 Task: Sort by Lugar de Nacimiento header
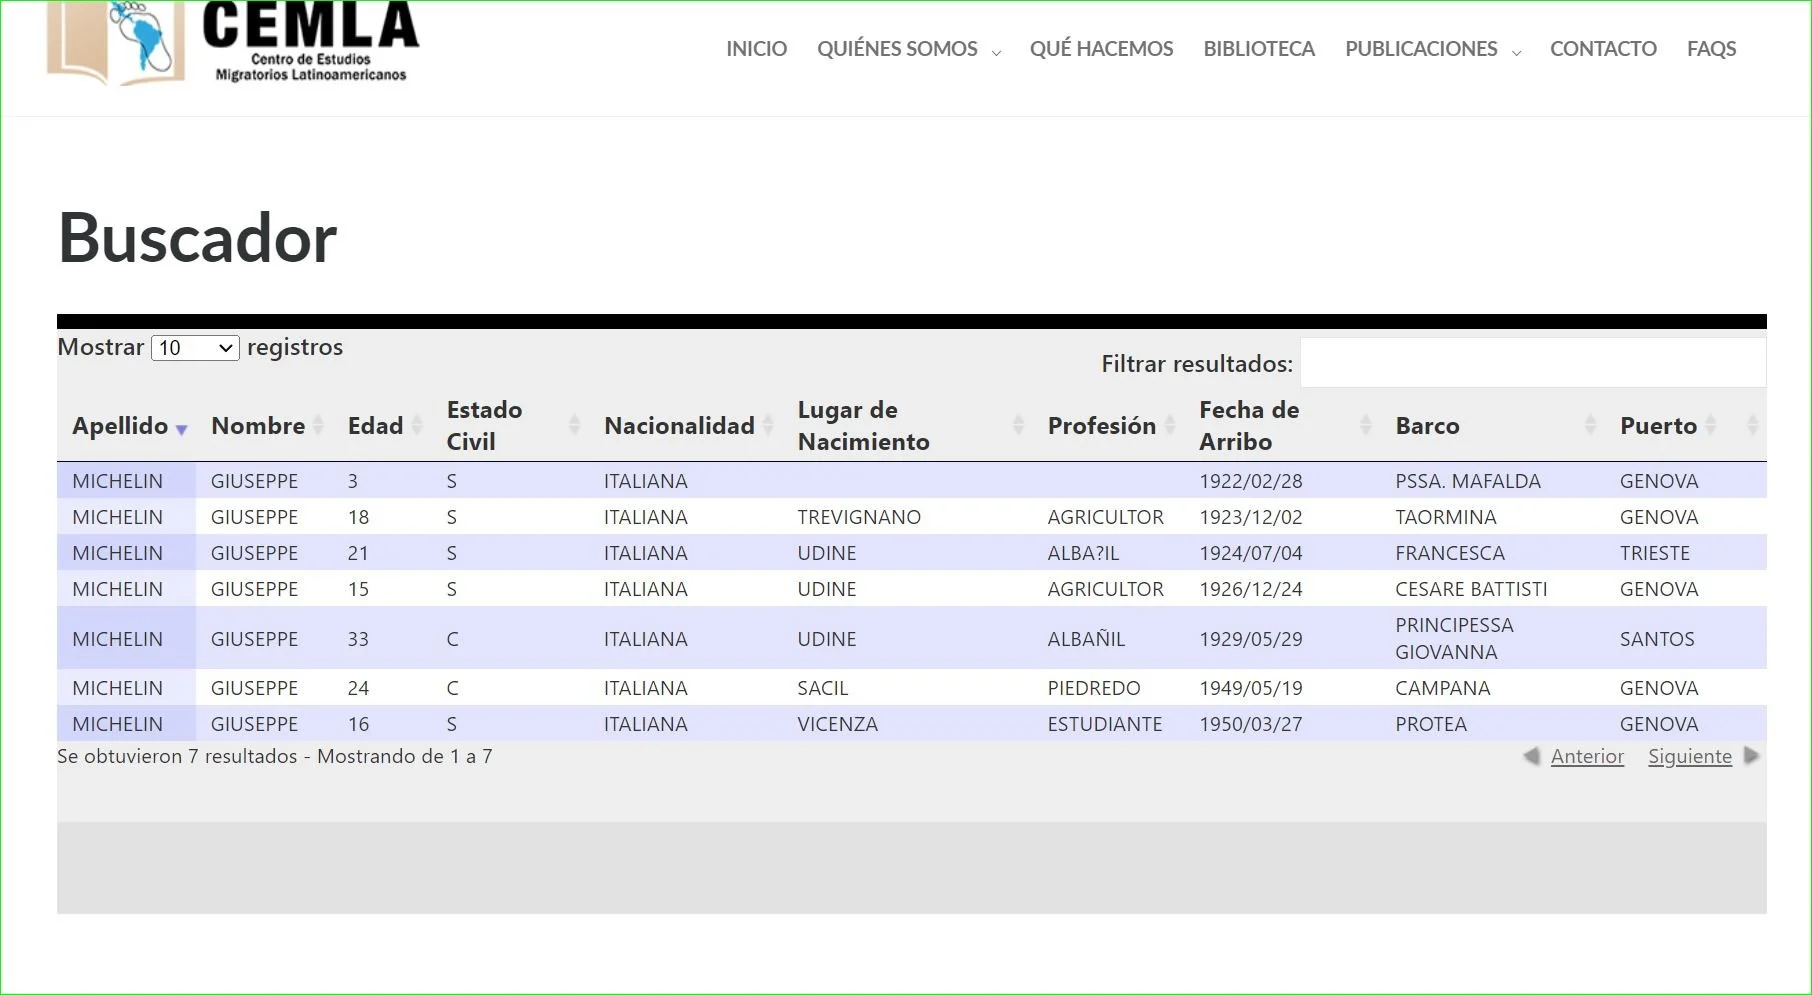coord(863,426)
